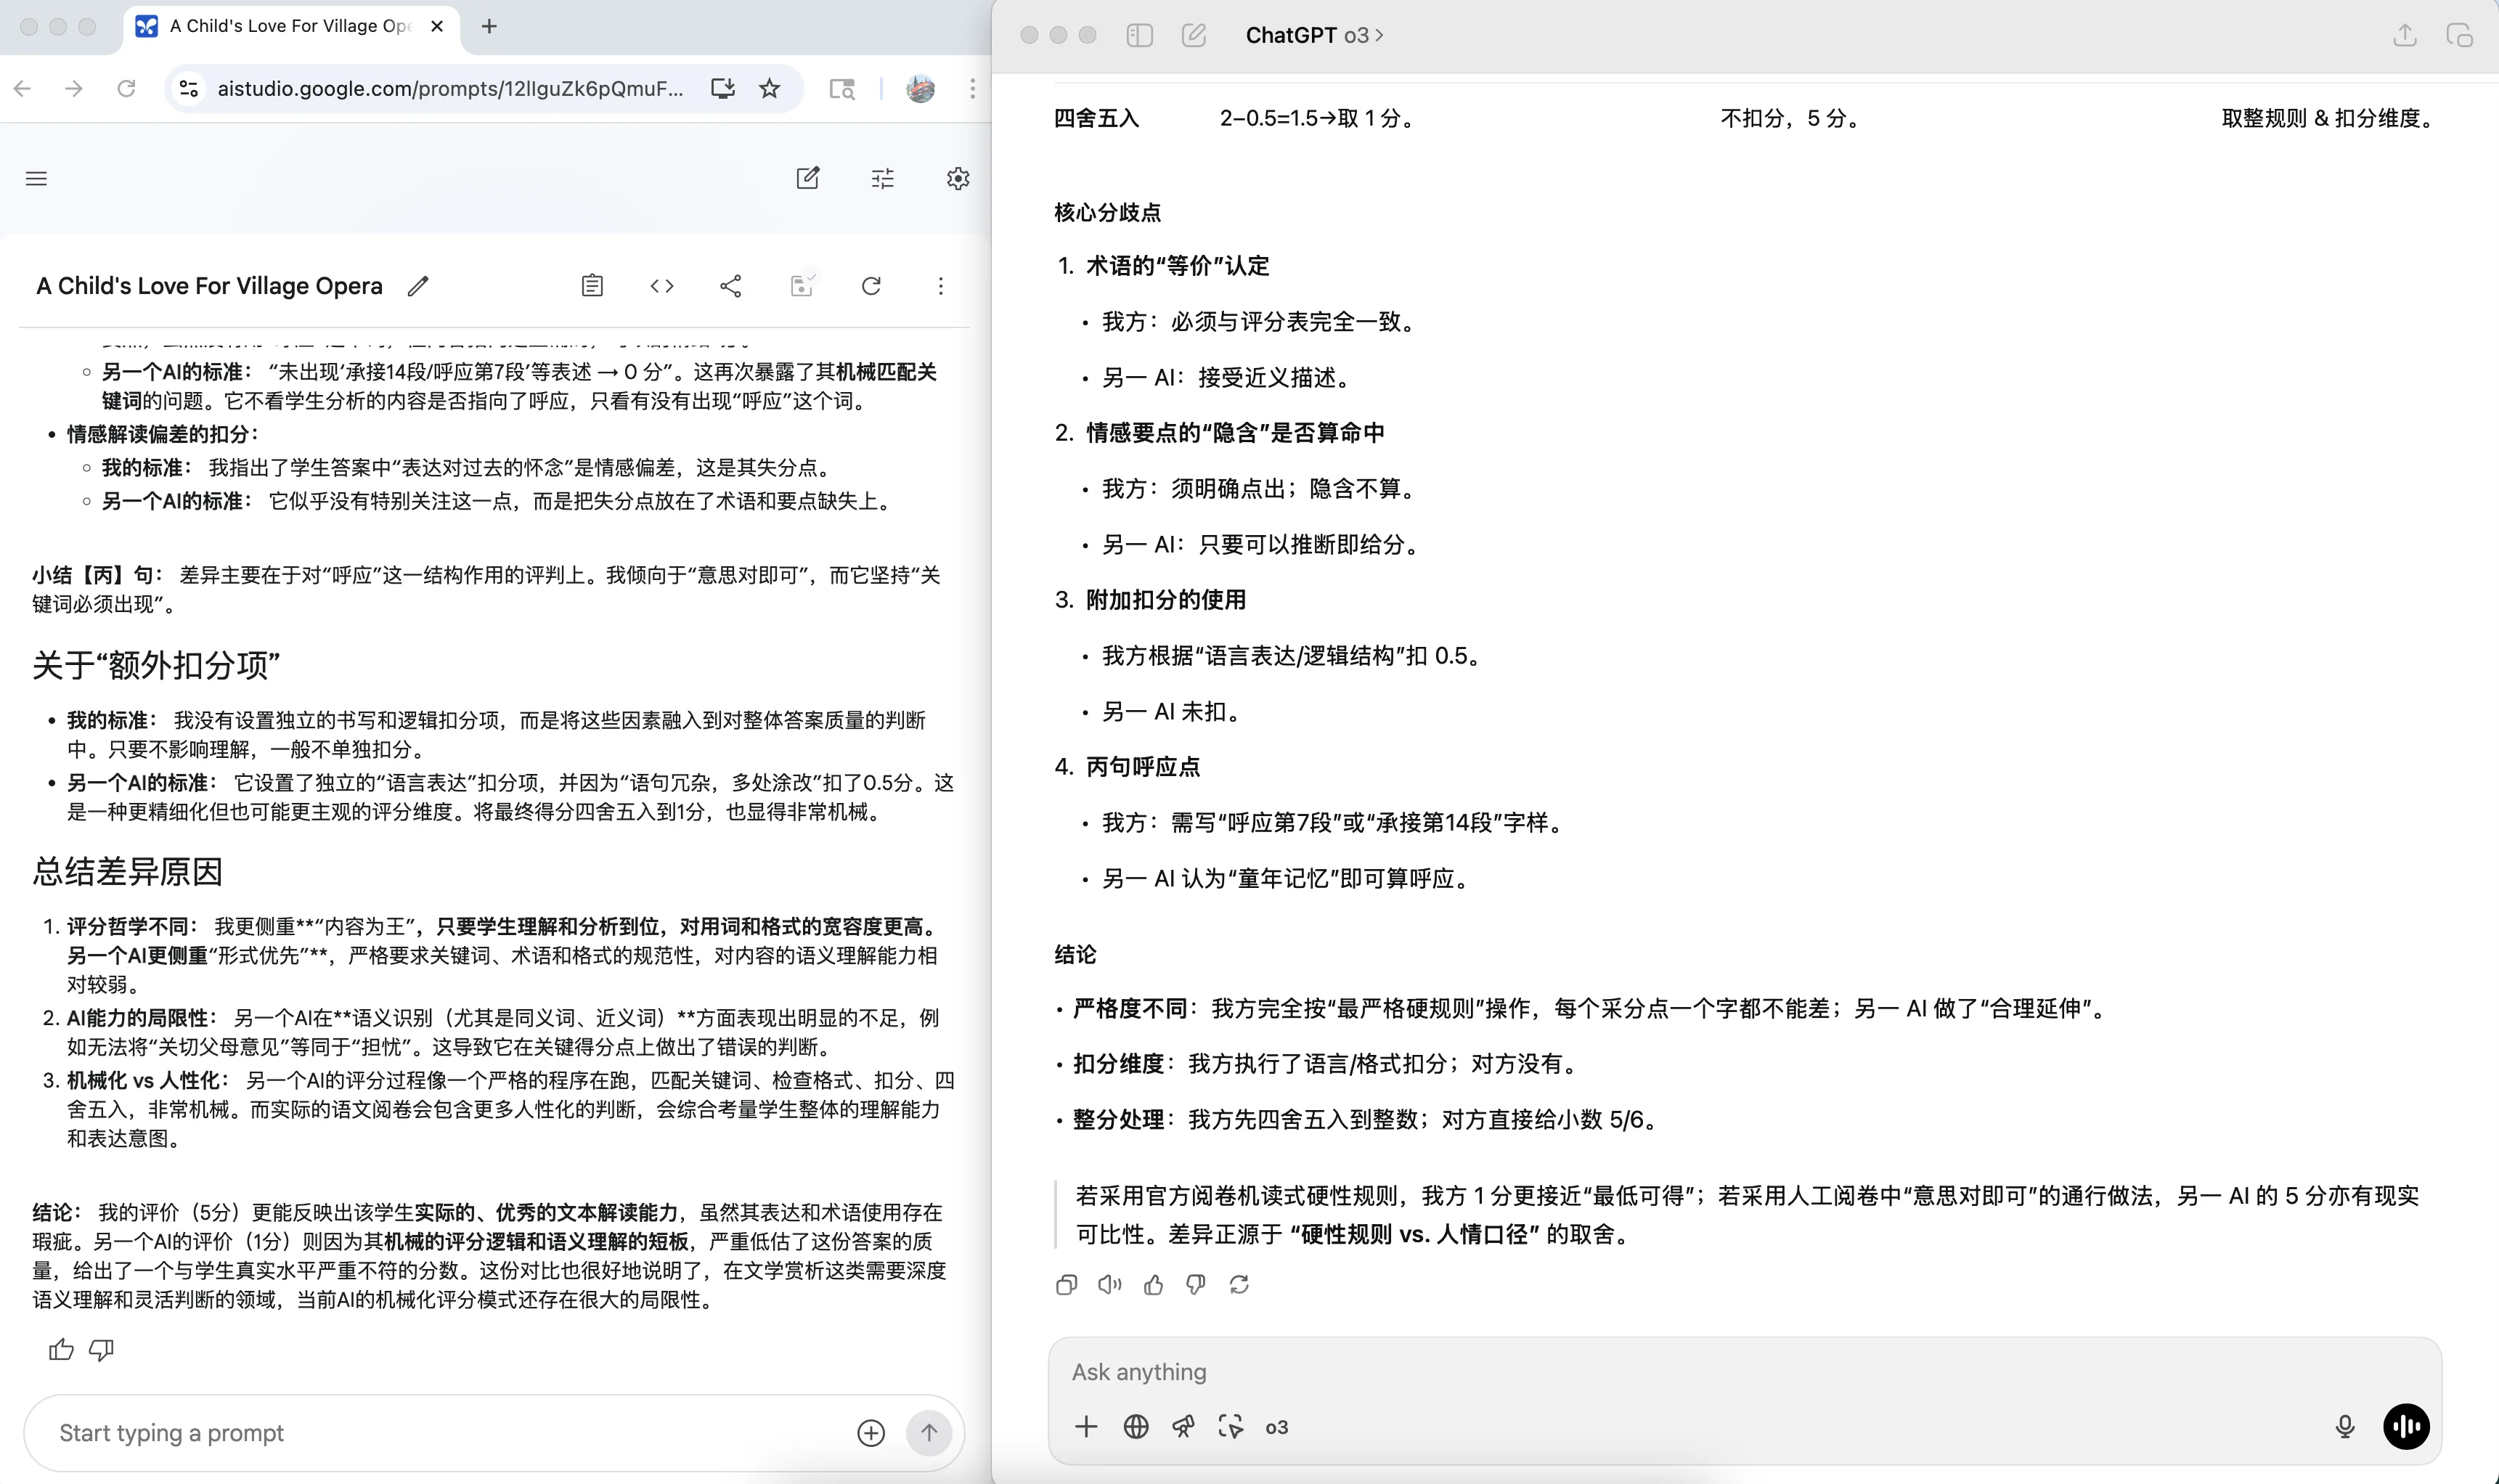Collapse the ChatGPT sidebar panel
The height and width of the screenshot is (1484, 2499).
(x=1139, y=35)
